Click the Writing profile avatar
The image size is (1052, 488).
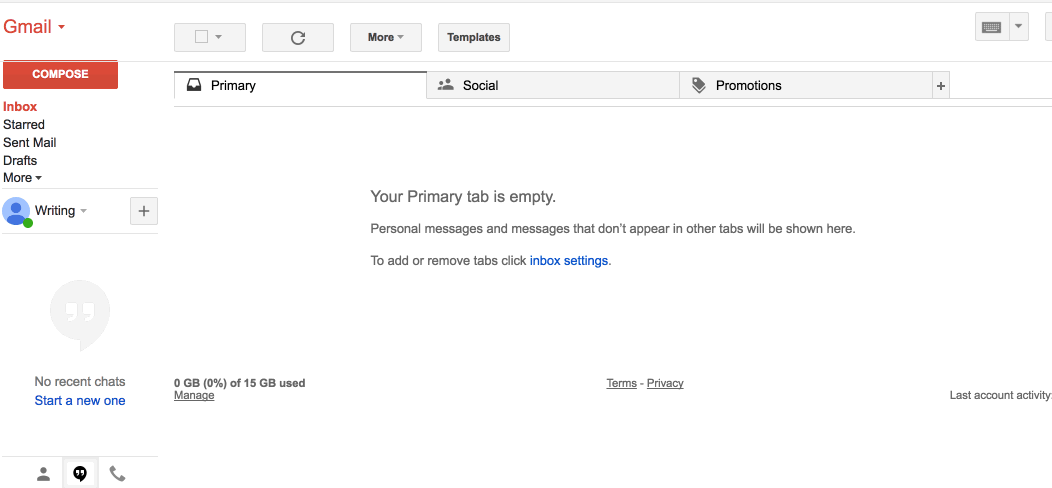click(x=16, y=211)
